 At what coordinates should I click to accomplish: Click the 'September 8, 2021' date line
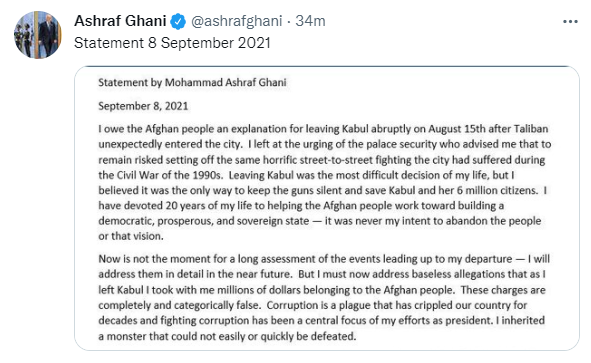(143, 106)
